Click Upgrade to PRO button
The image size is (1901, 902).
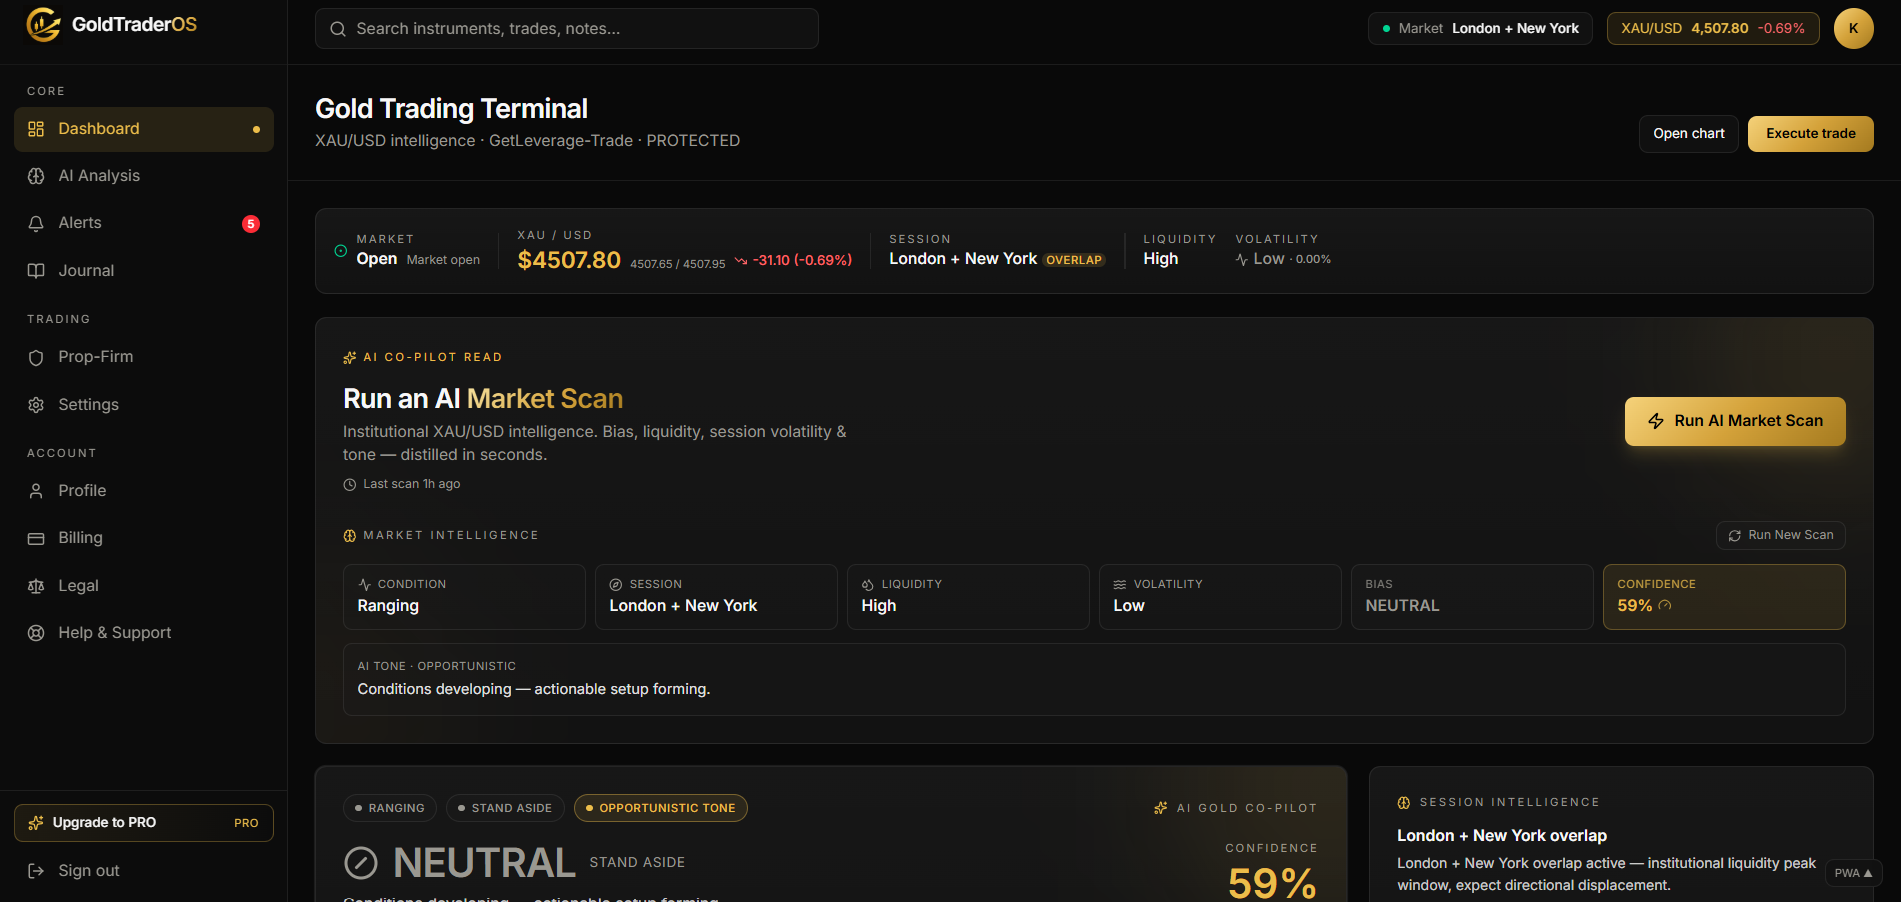(144, 823)
